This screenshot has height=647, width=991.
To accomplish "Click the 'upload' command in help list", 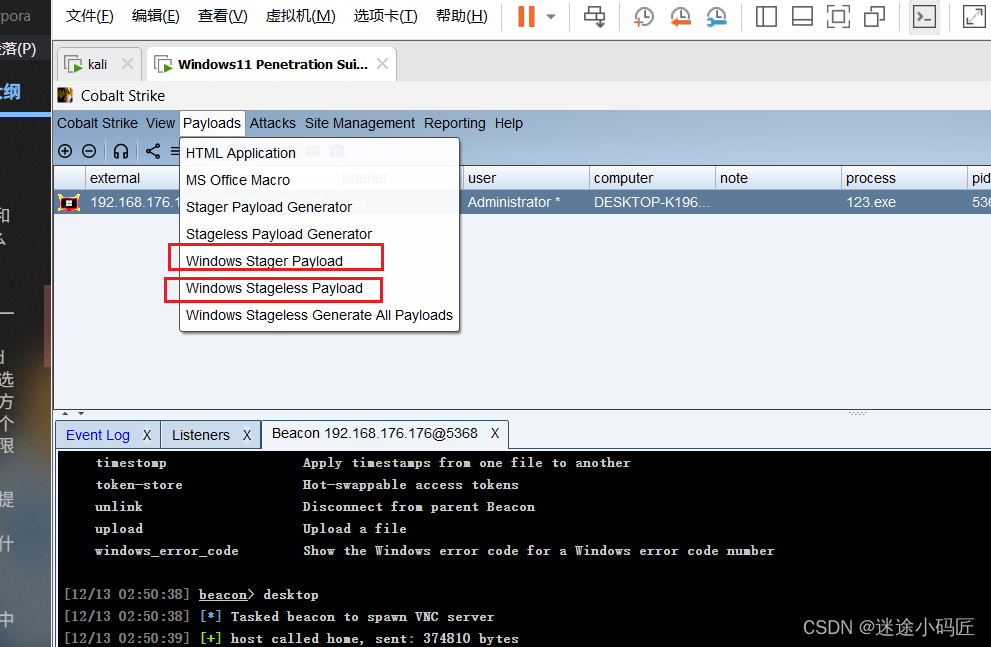I will tap(119, 529).
